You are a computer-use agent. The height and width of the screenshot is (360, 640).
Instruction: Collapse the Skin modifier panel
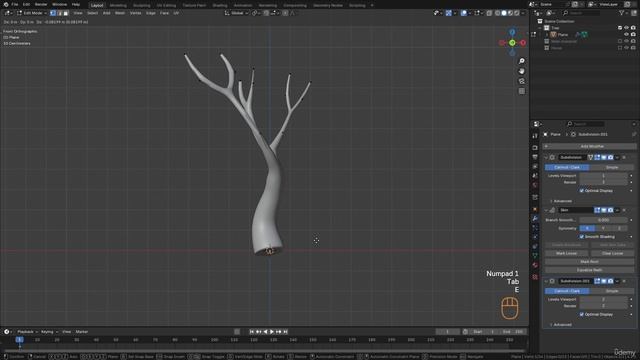(x=546, y=210)
